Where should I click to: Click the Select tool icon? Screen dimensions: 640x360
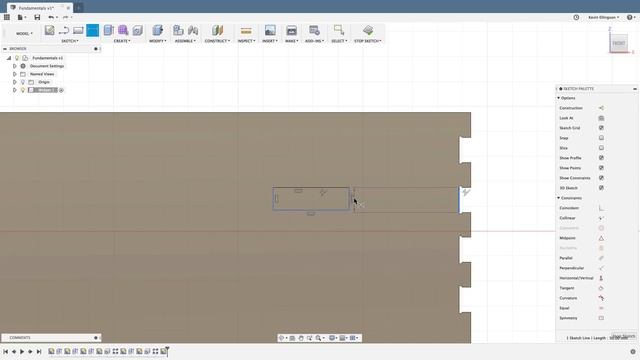pyautogui.click(x=339, y=30)
